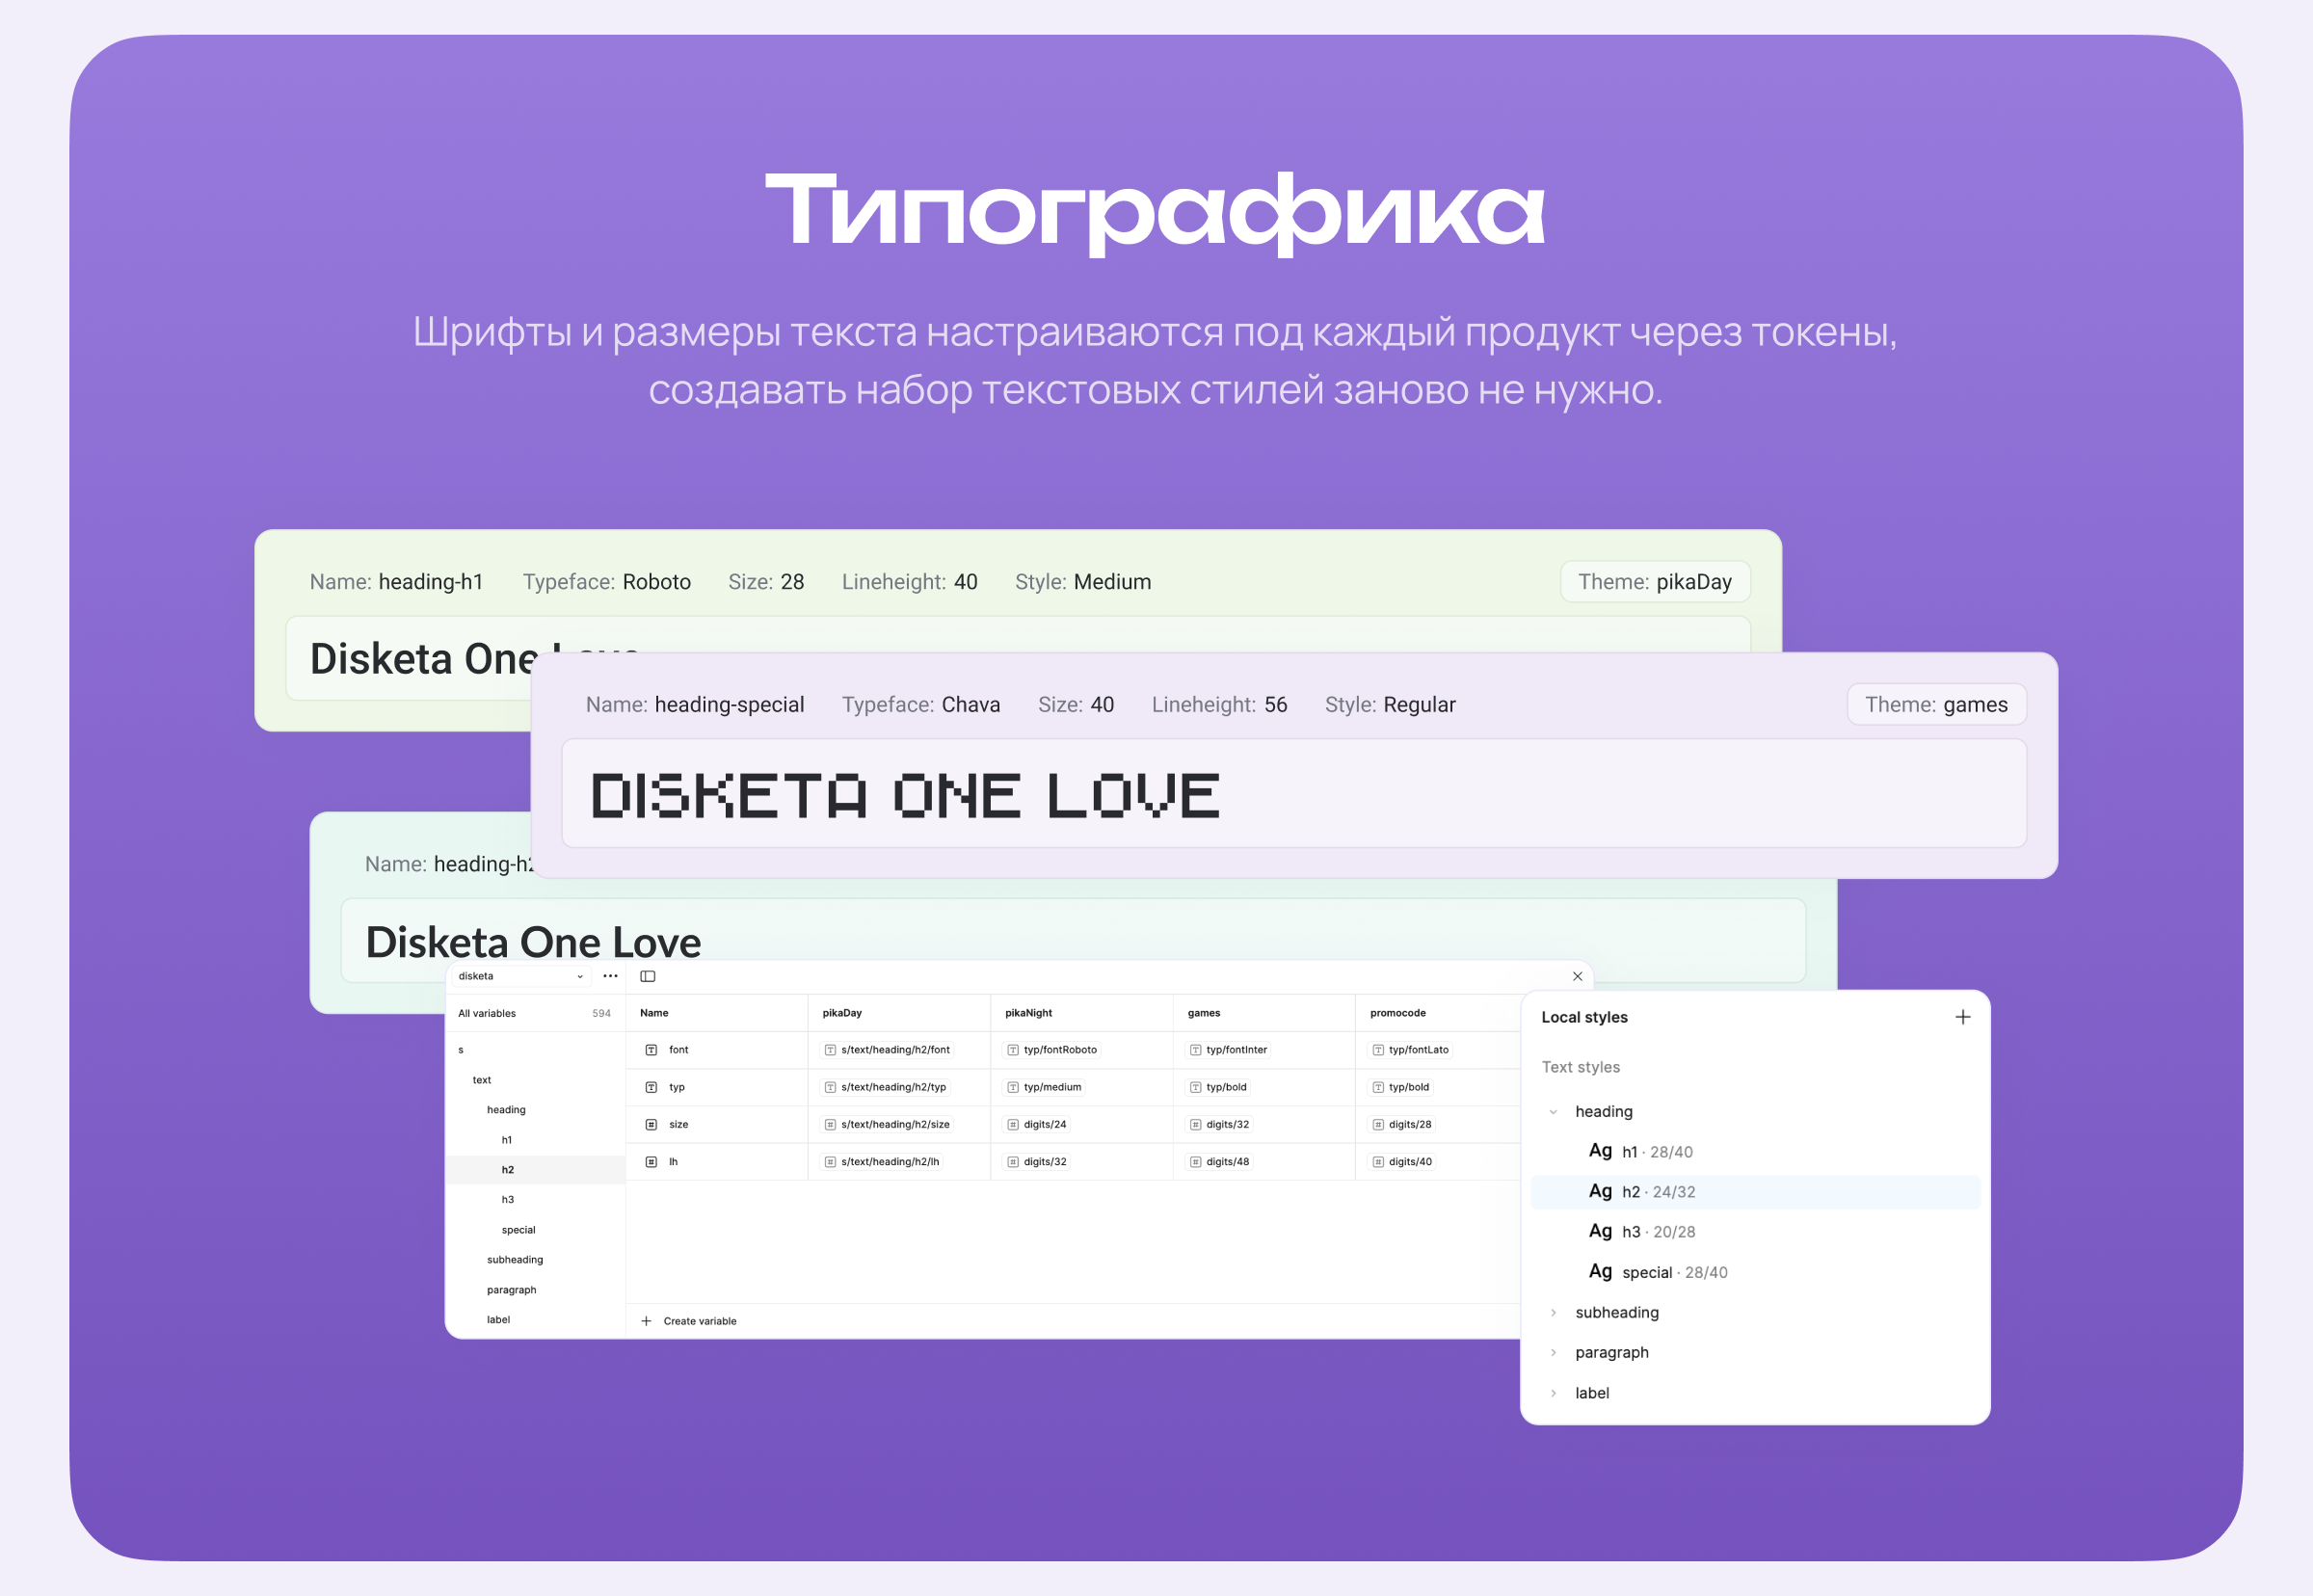Close the variables panel with the X
Screen dimensions: 2313x1596
click(x=1577, y=976)
